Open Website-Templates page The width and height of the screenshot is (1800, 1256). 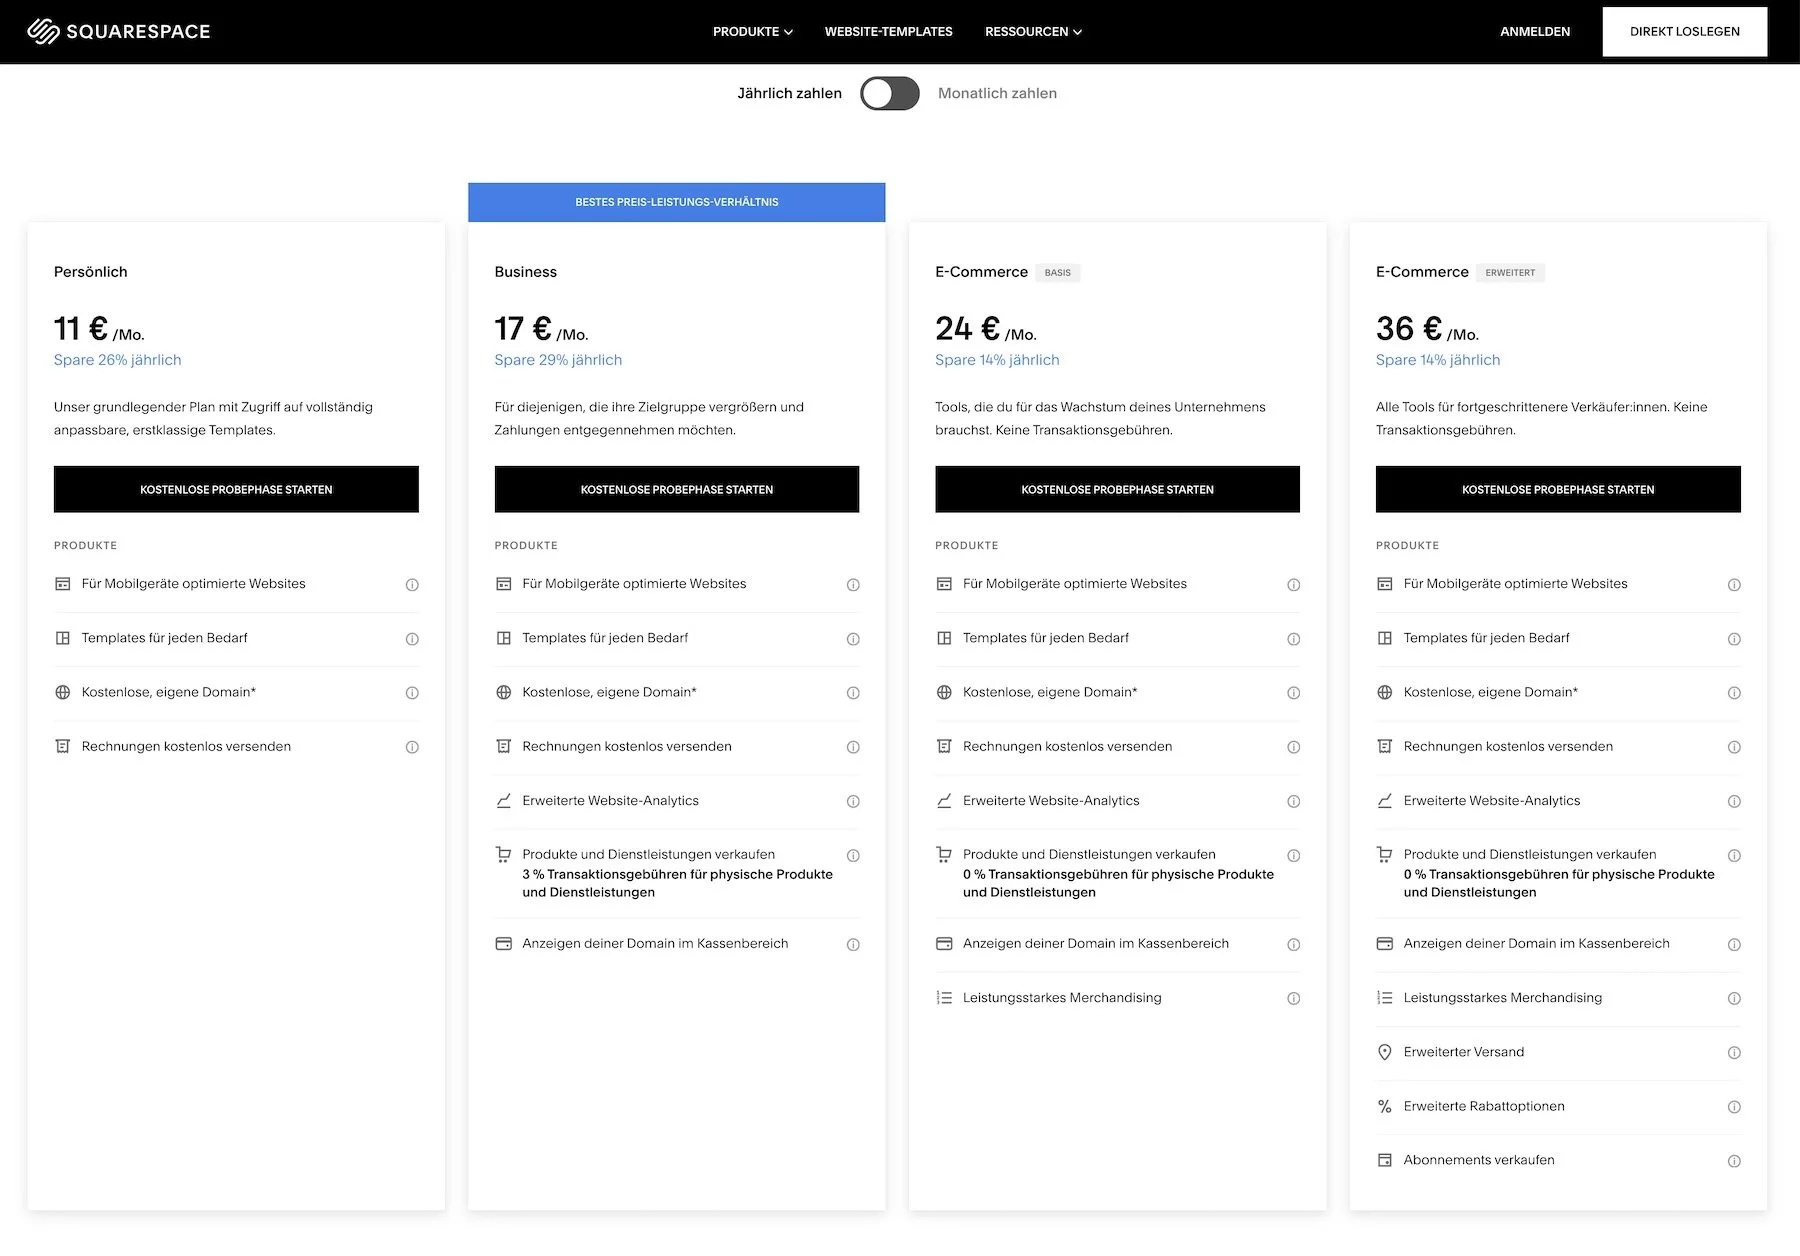[x=888, y=31]
